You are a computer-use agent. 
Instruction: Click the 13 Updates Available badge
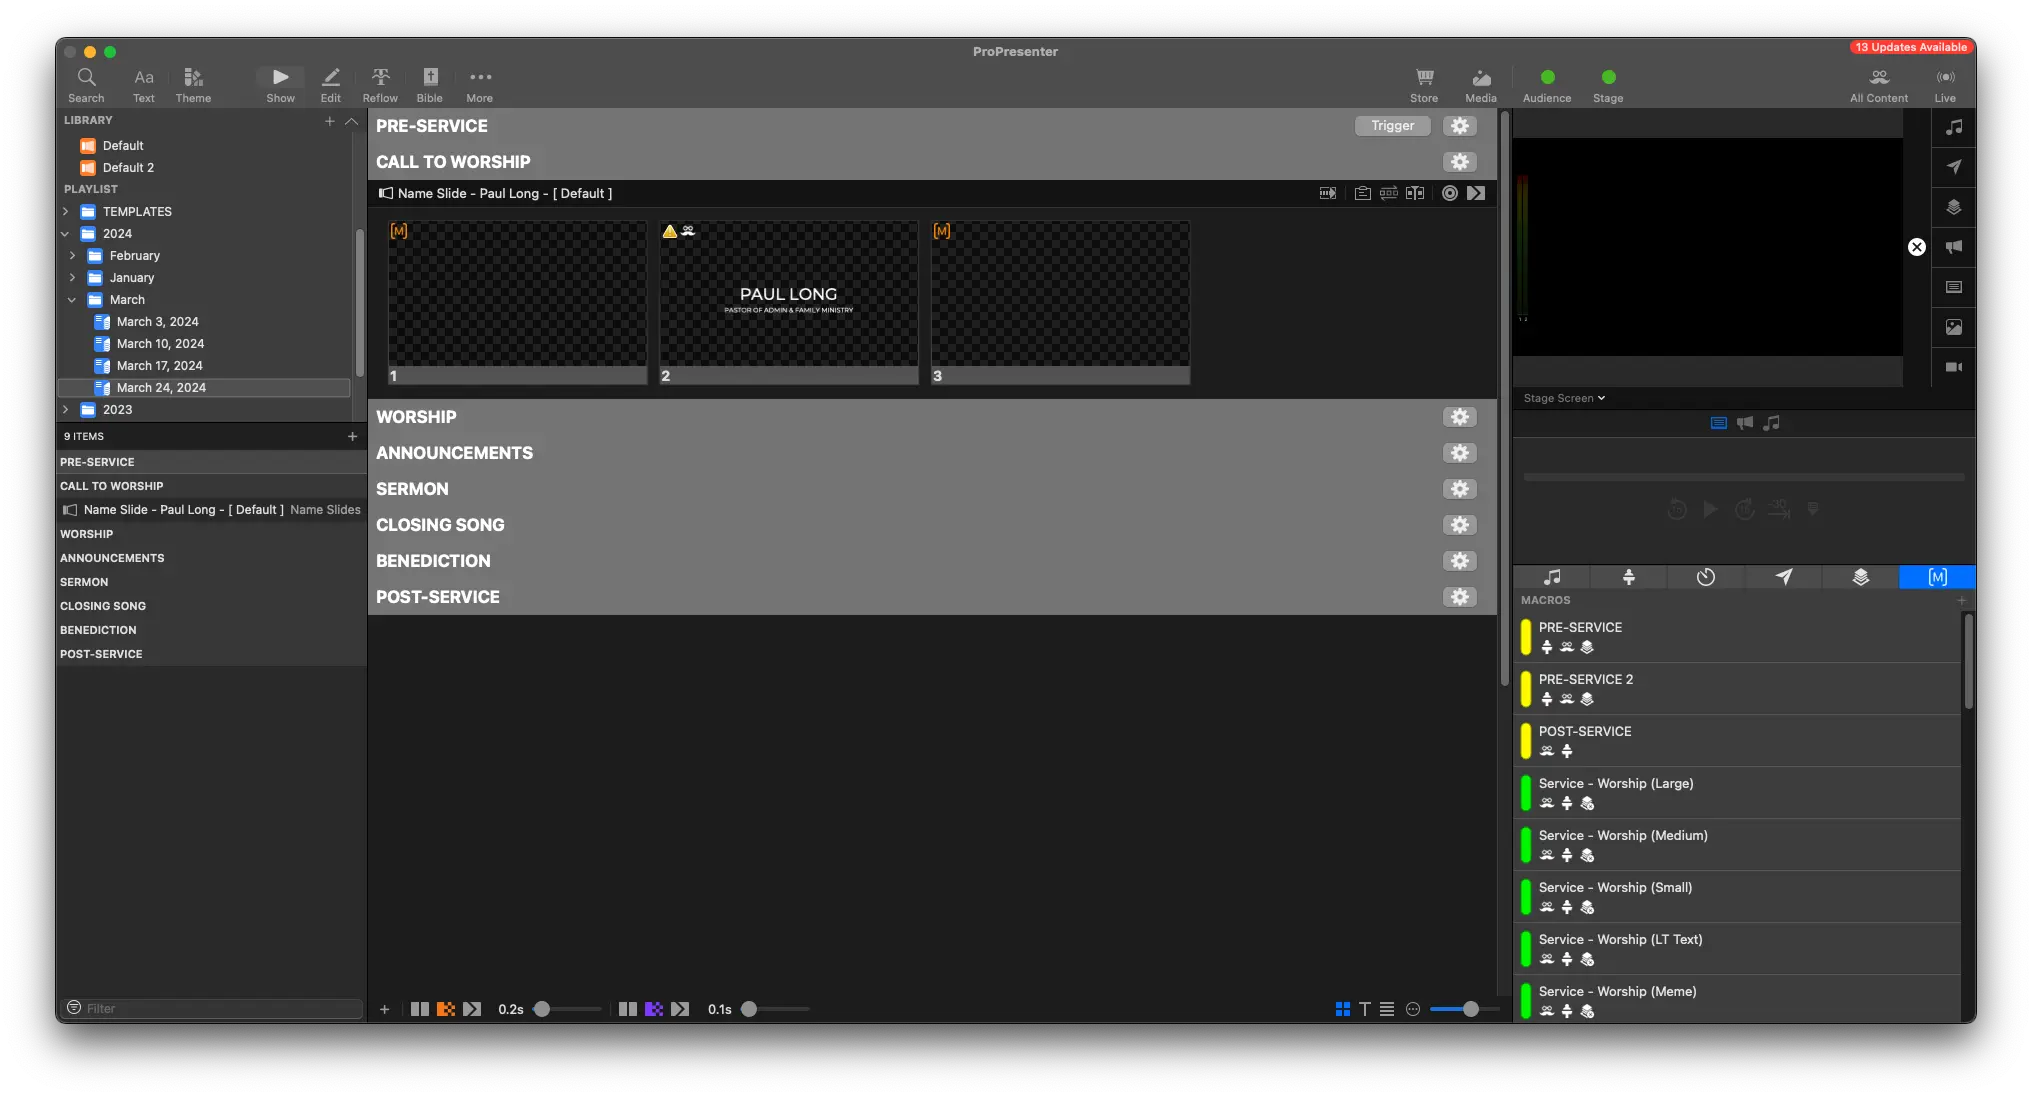pyautogui.click(x=1910, y=47)
